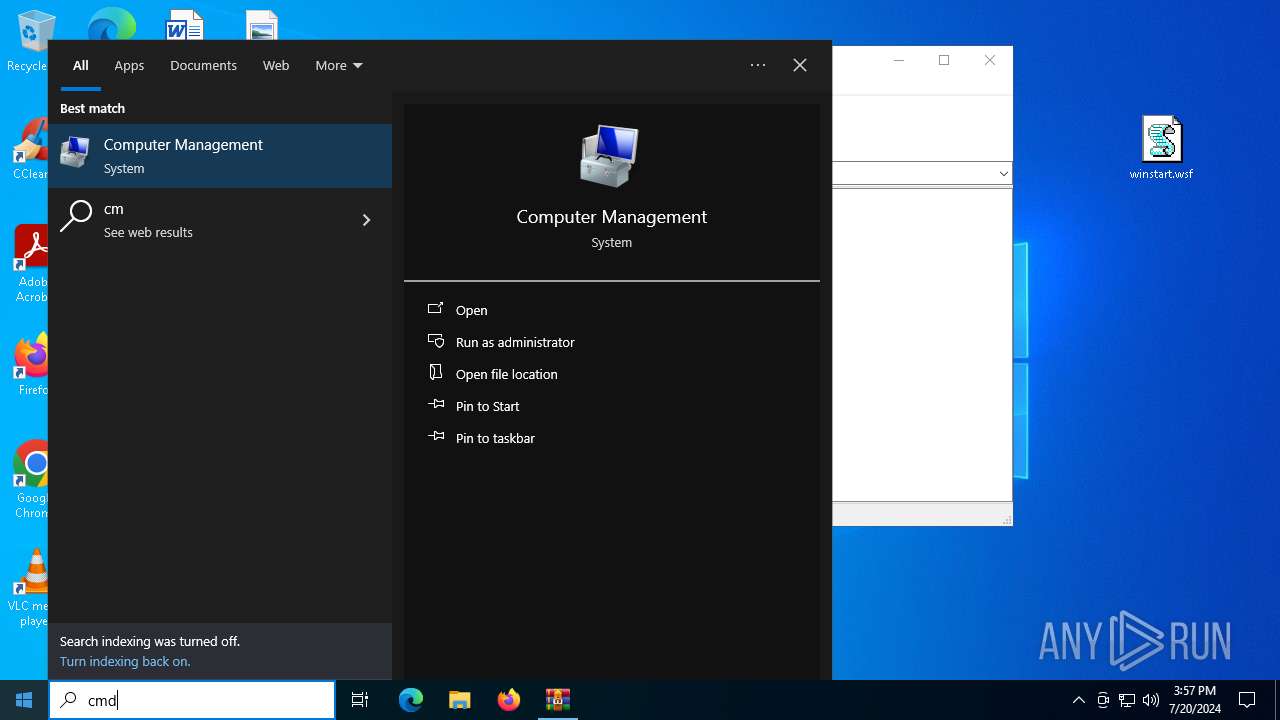Click the Open file location icon
The image size is (1280, 720).
436,372
